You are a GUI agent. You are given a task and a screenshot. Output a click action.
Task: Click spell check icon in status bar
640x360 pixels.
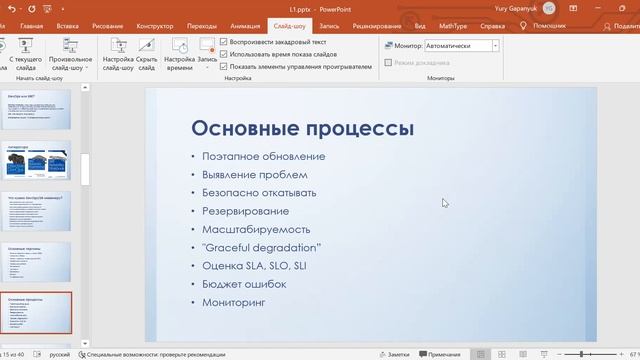pyautogui.click(x=37, y=354)
